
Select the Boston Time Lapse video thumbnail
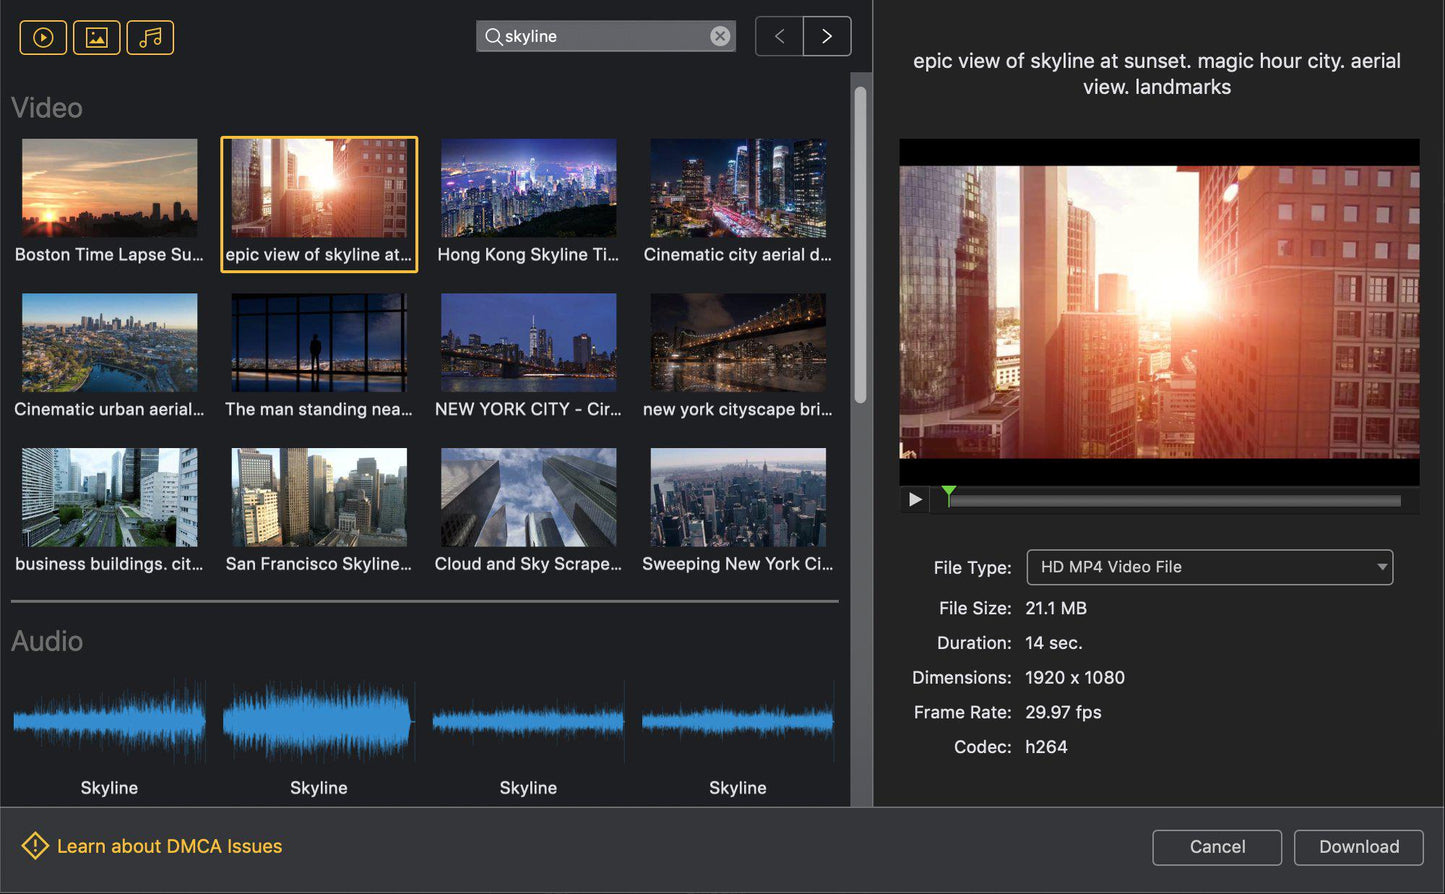click(109, 188)
